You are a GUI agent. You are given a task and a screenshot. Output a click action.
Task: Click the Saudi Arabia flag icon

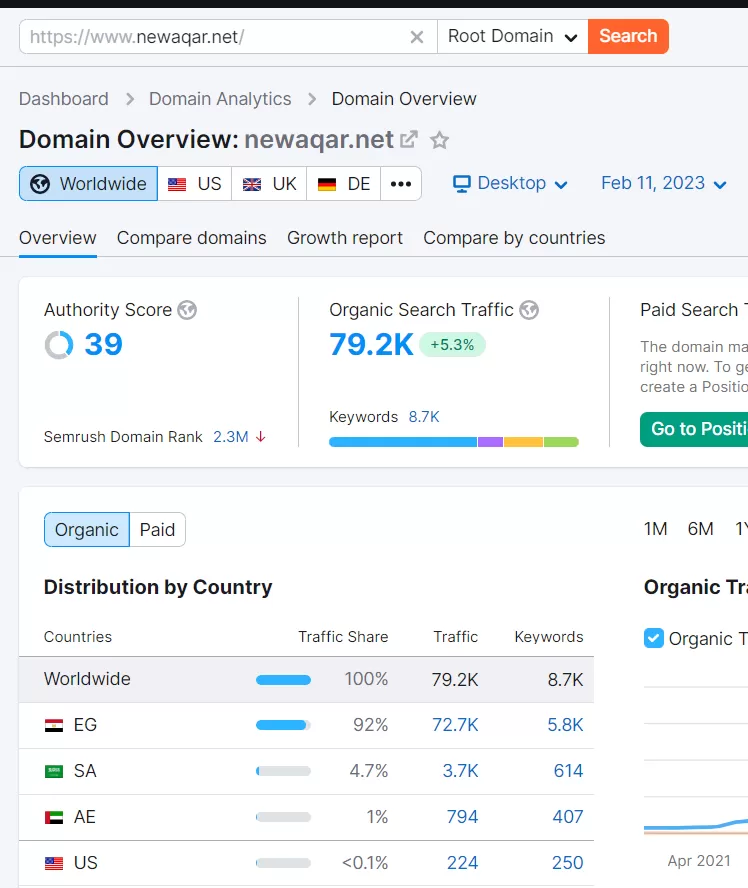[x=54, y=771]
